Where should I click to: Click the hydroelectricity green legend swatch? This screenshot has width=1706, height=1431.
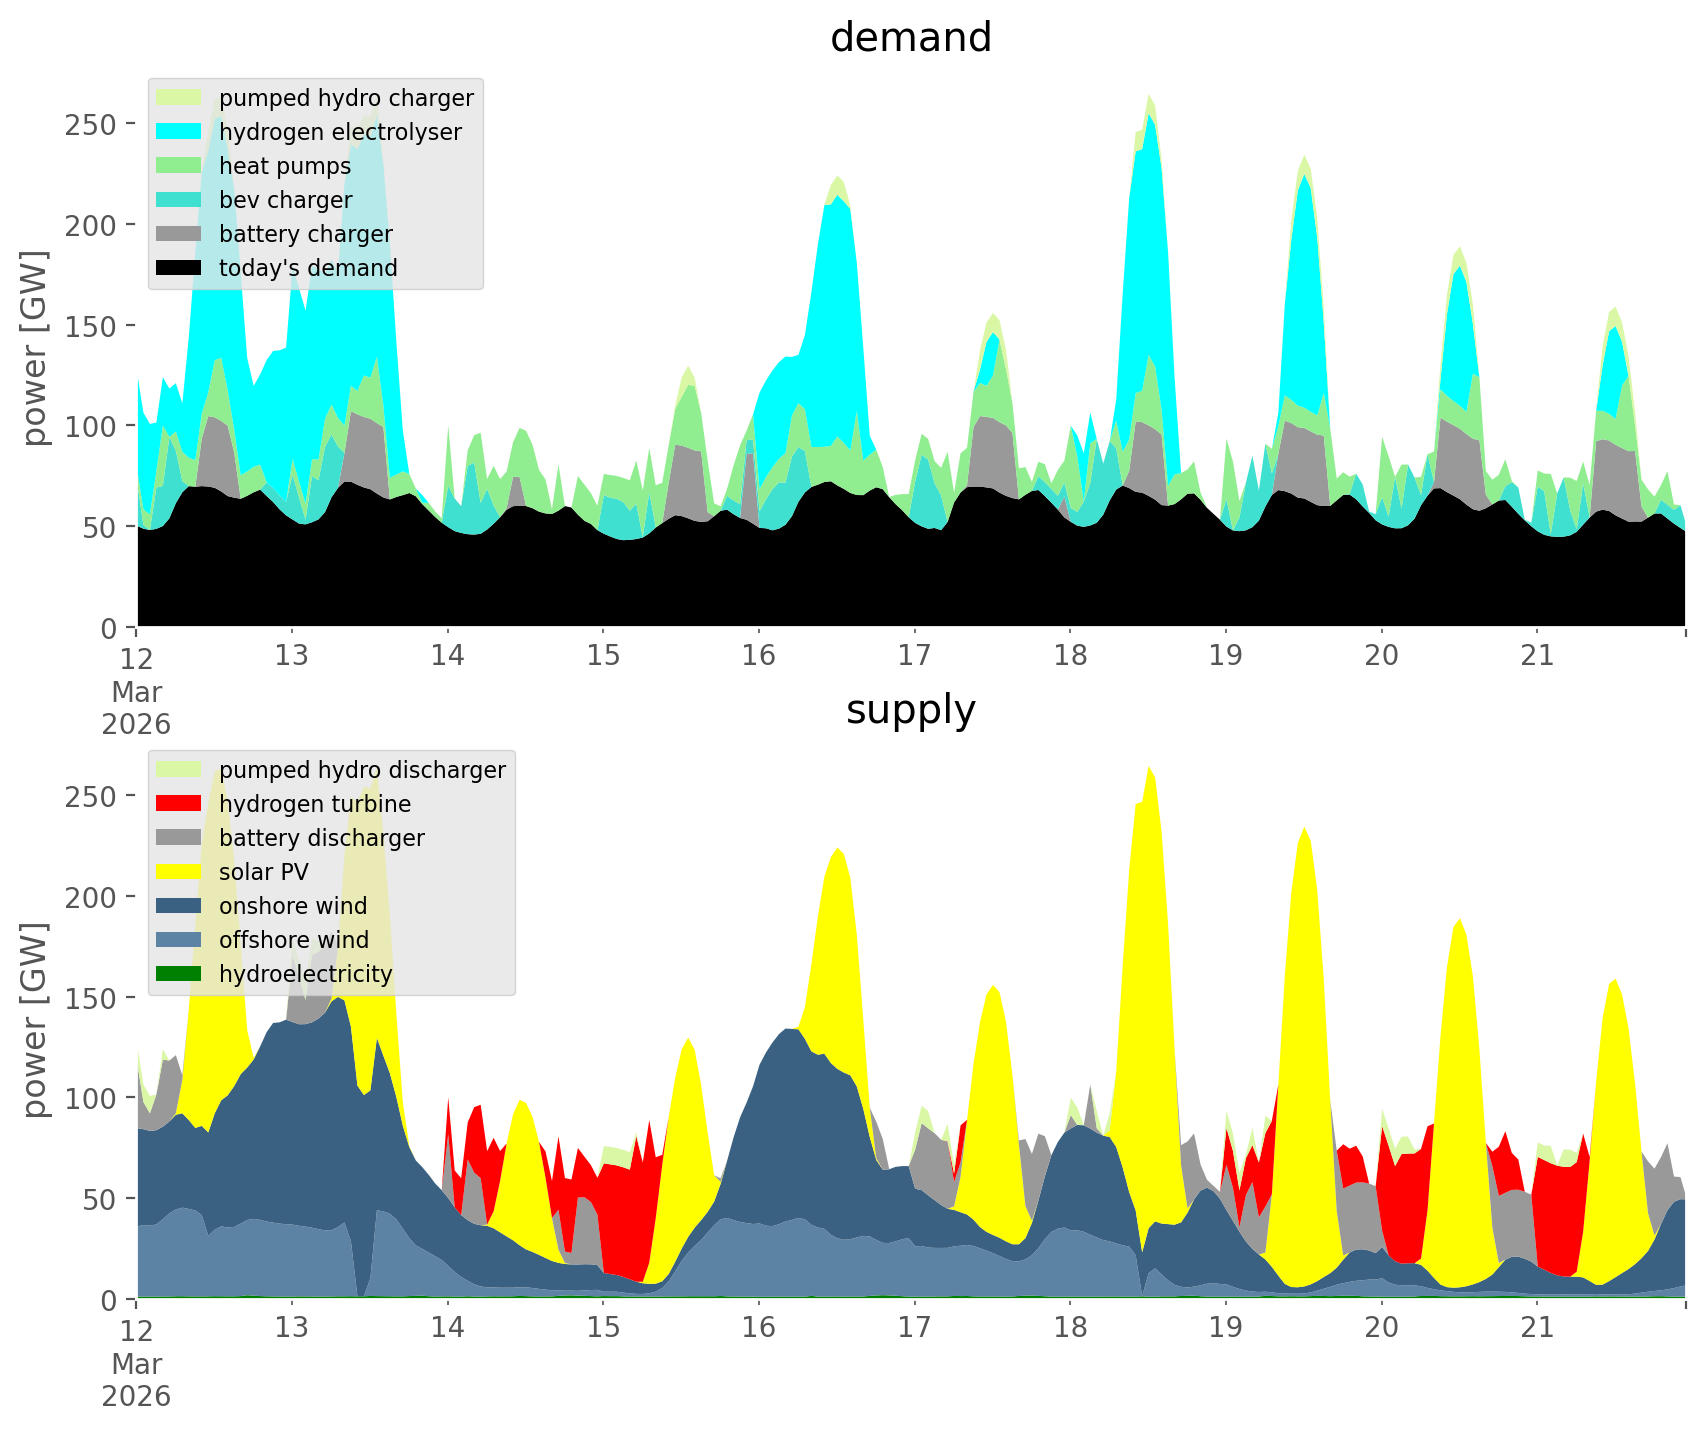coord(179,974)
